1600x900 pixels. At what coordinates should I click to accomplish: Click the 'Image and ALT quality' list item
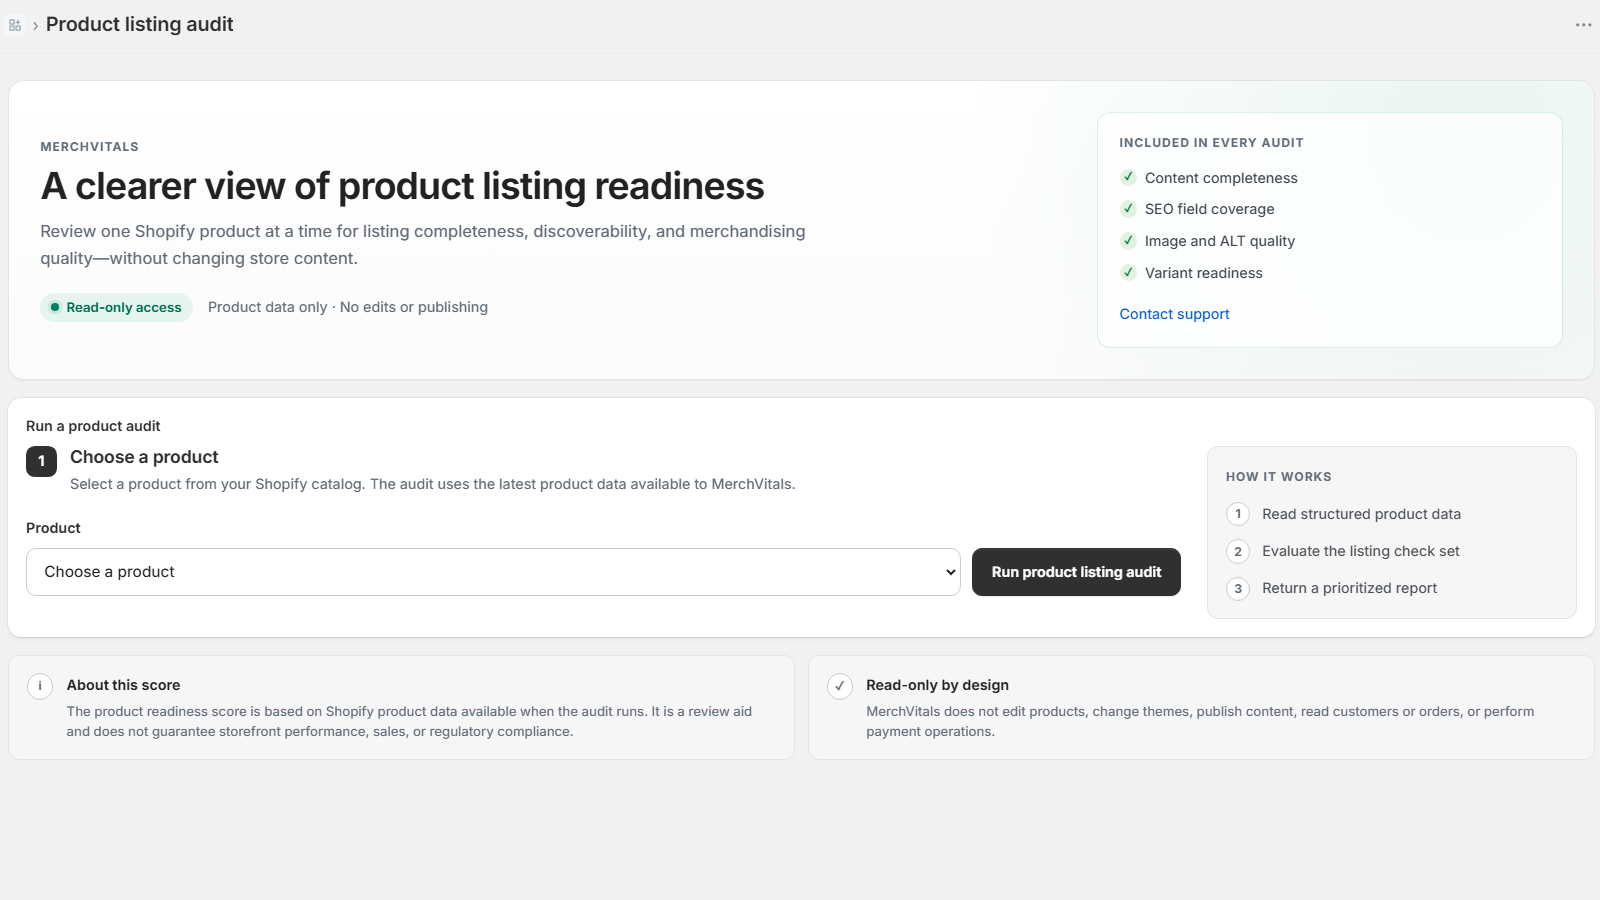coord(1220,241)
